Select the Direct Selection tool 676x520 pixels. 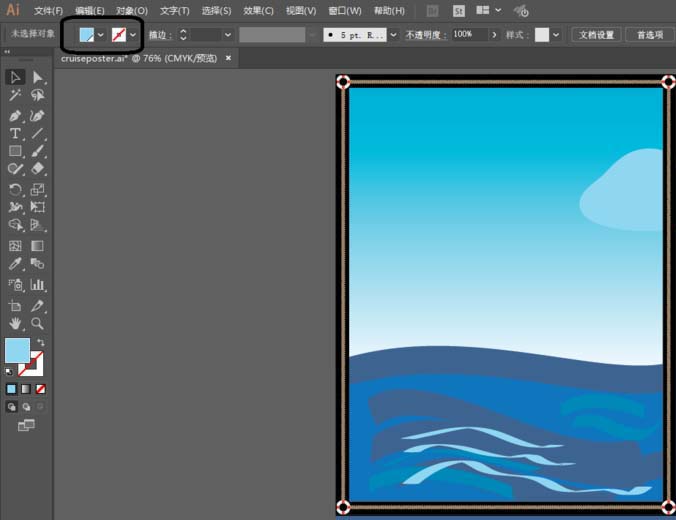point(37,77)
